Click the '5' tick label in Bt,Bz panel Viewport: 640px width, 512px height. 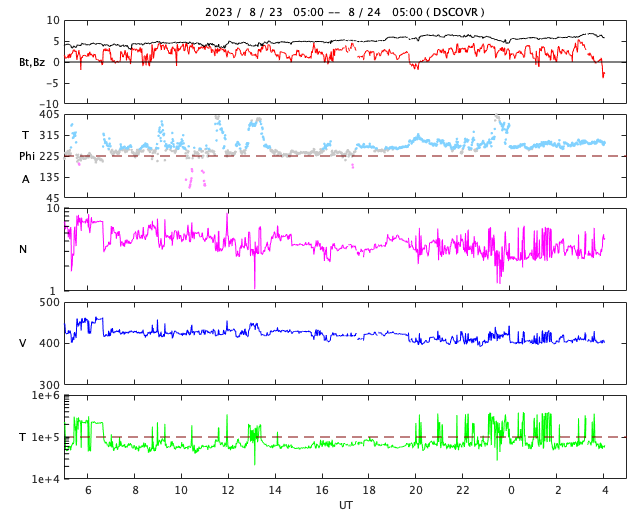pyautogui.click(x=56, y=41)
